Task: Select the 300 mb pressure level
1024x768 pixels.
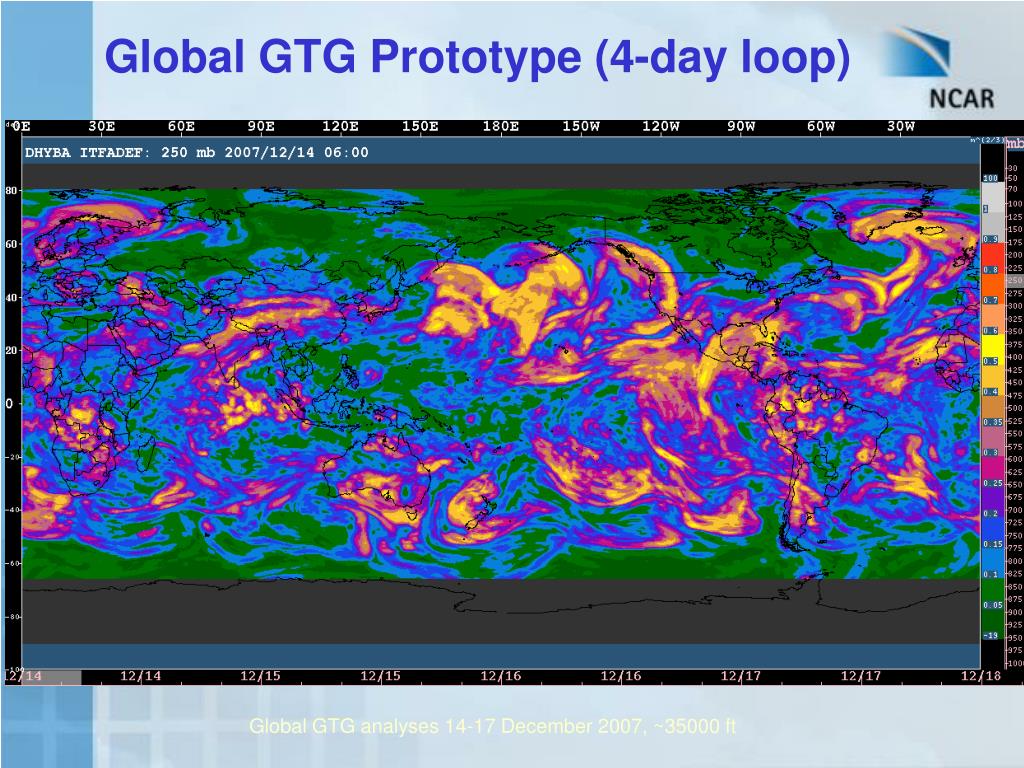Action: pos(1015,306)
